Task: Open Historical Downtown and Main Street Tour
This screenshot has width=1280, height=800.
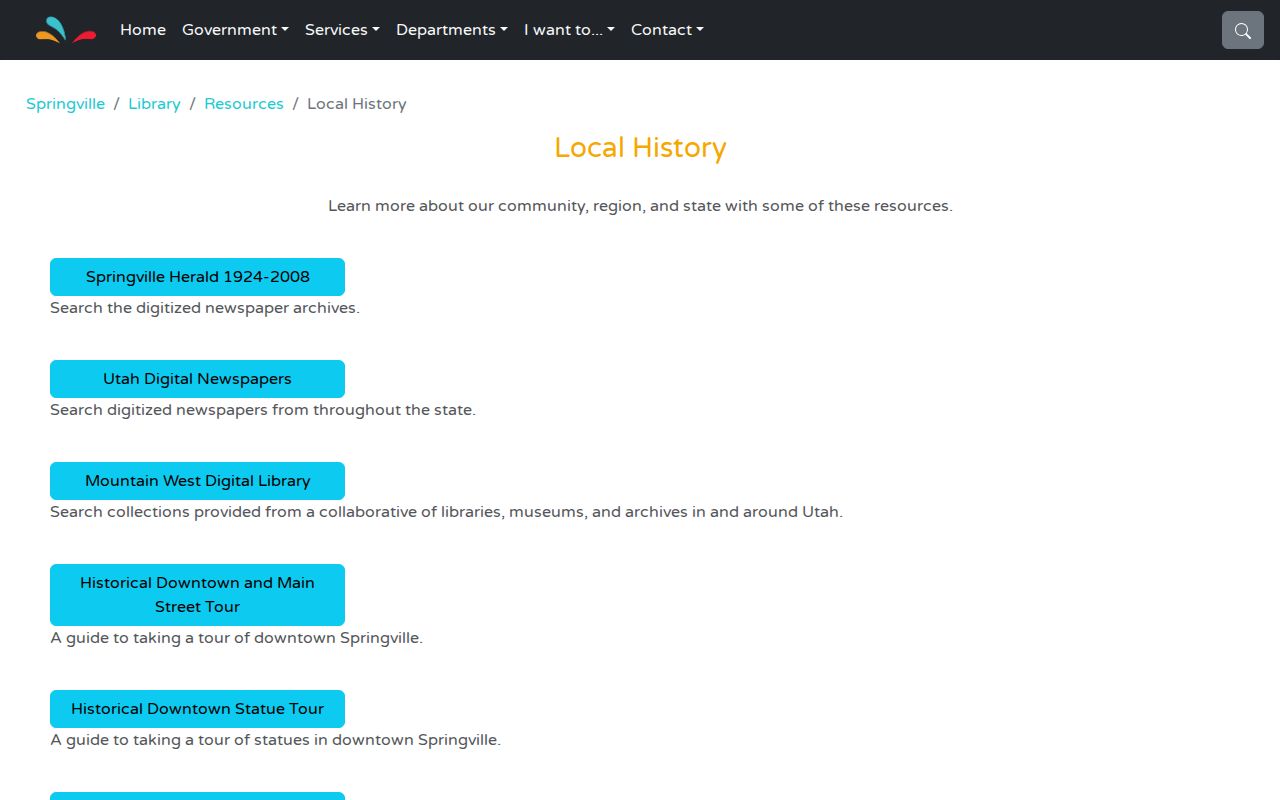Action: tap(197, 595)
